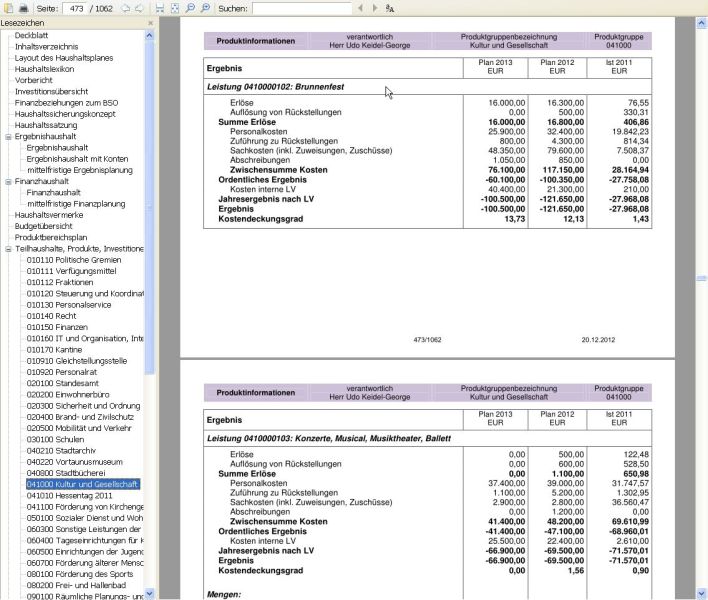Click the save copy icon in toolbar
This screenshot has width=708, height=600.
point(9,8)
